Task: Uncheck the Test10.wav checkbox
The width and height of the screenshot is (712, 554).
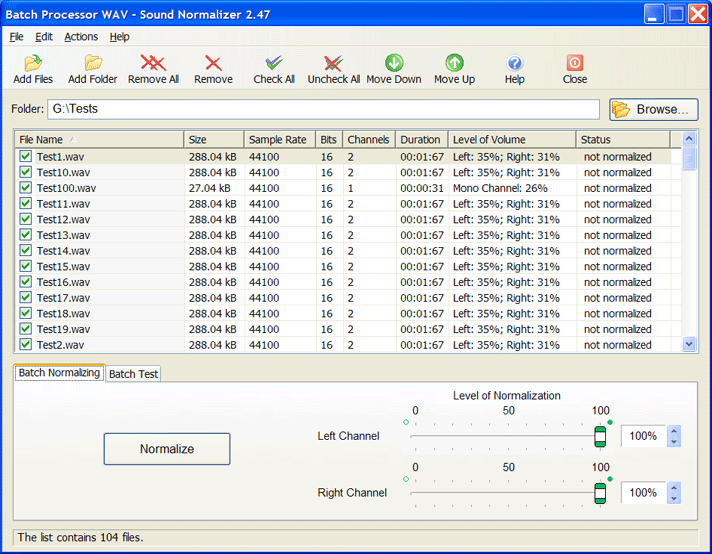Action: tap(25, 172)
